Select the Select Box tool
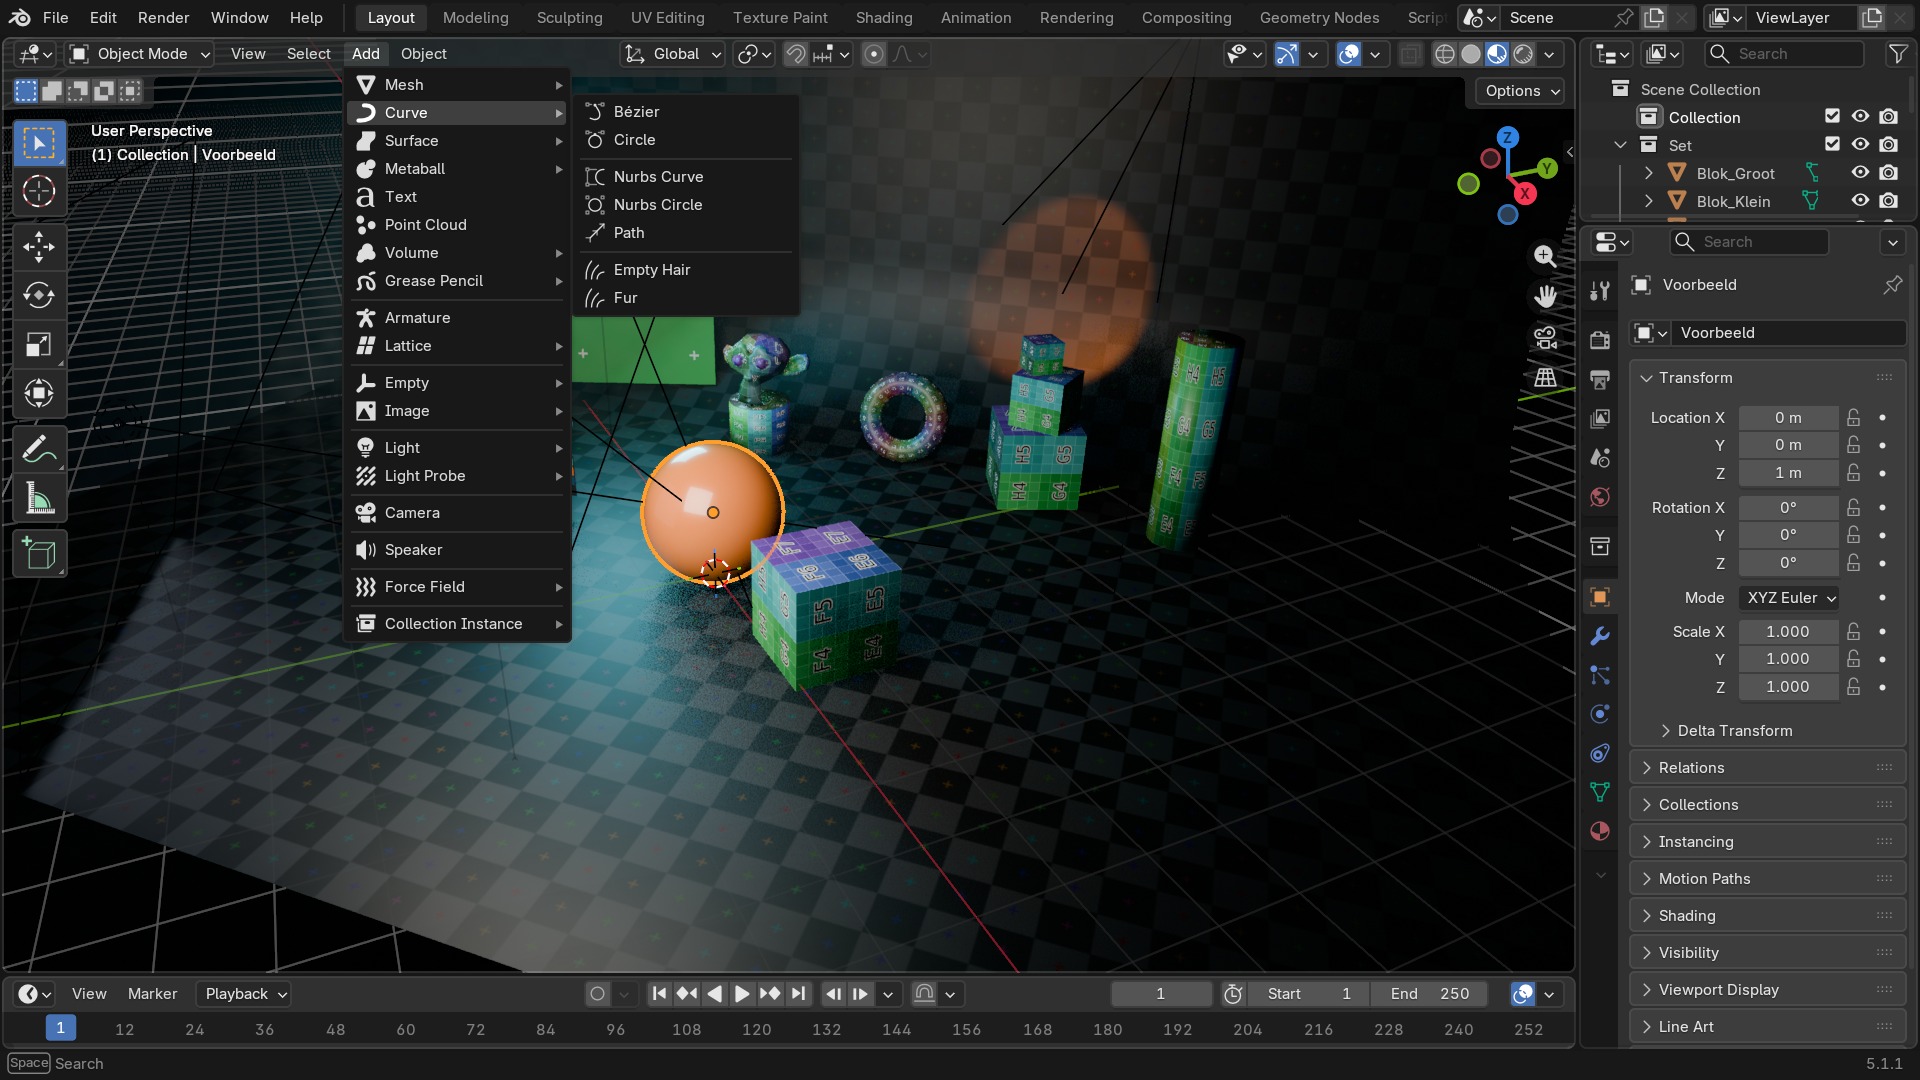 point(39,143)
